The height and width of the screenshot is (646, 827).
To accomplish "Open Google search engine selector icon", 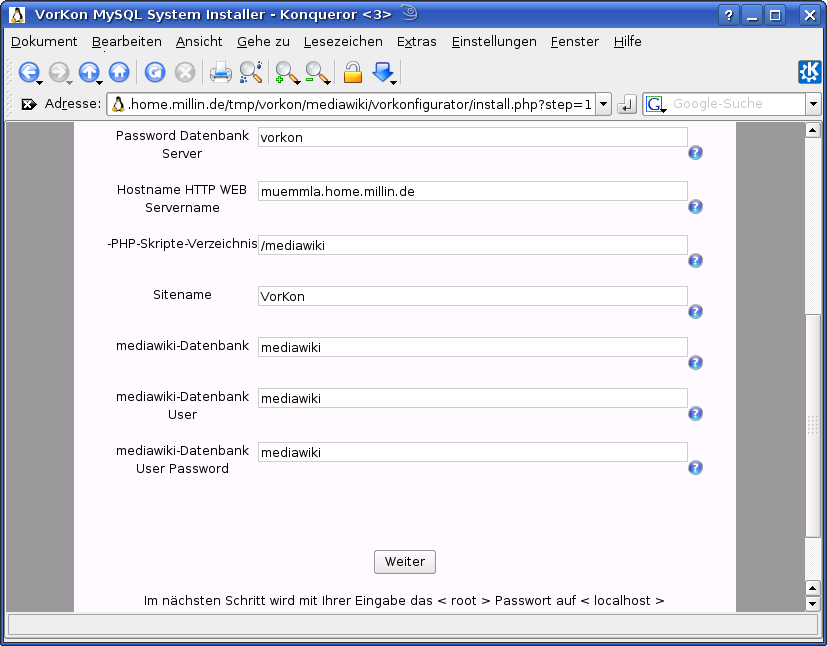I will point(656,104).
